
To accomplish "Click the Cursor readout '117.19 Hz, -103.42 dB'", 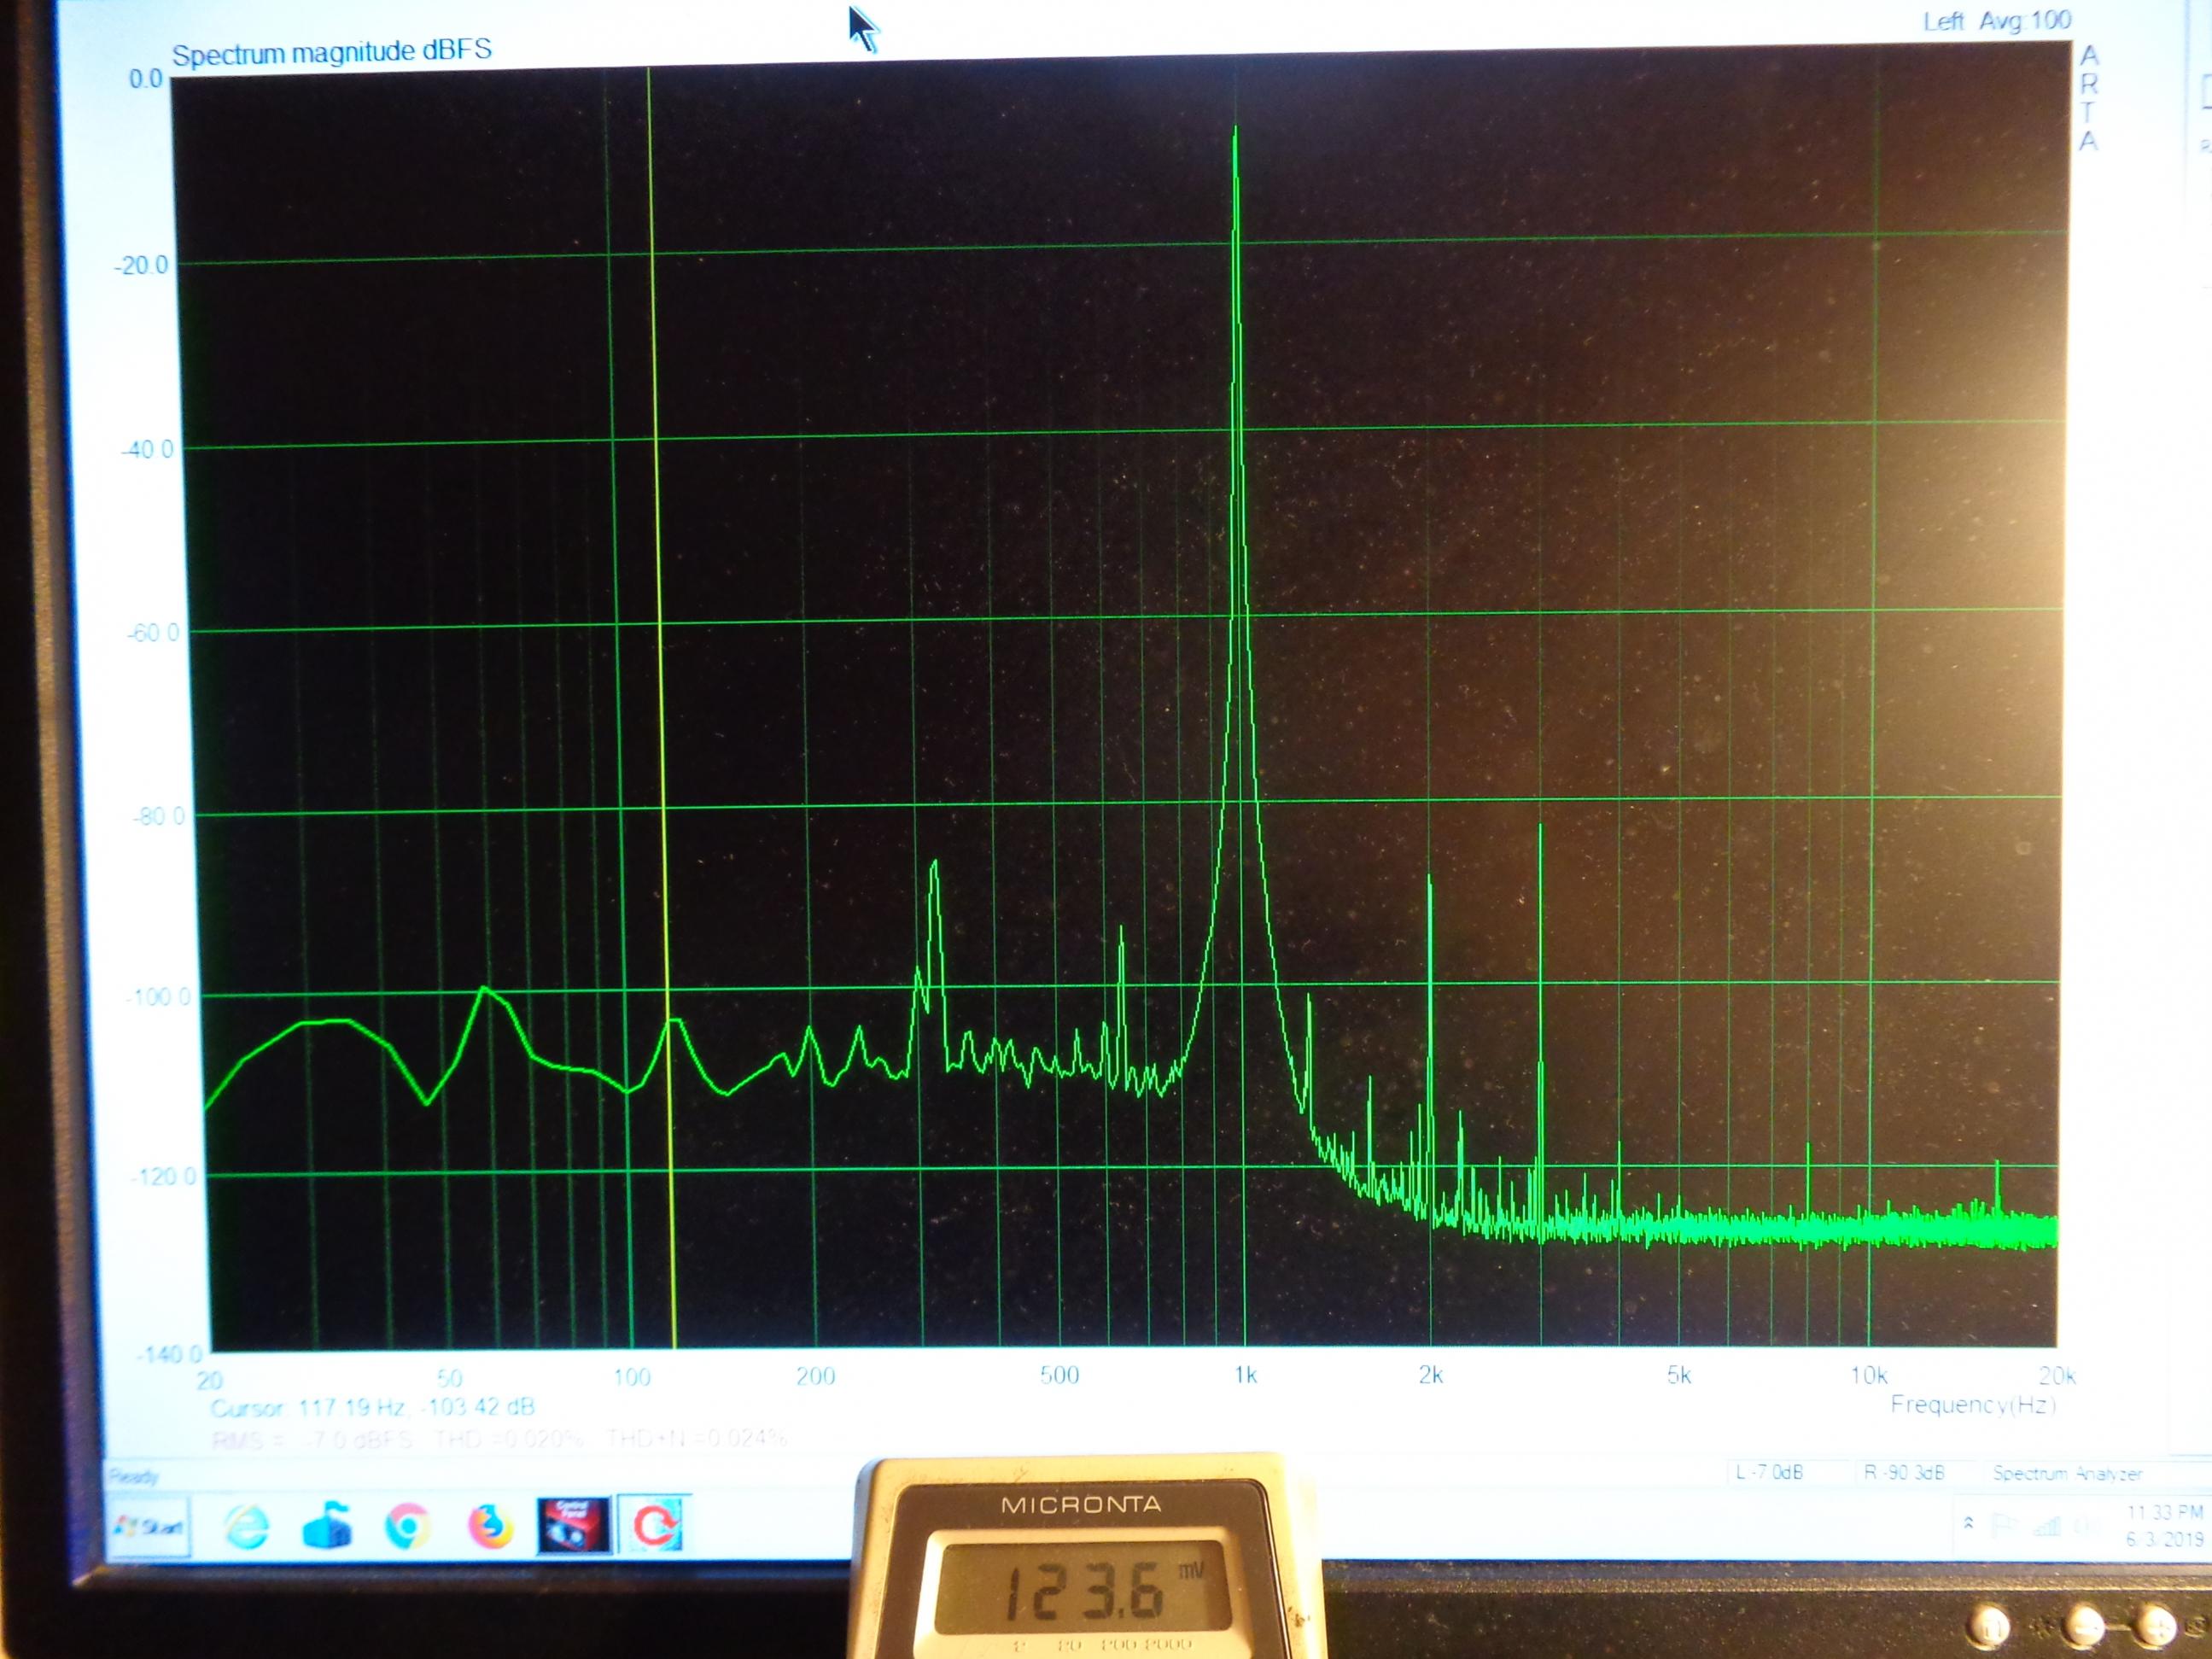I will click(372, 1408).
